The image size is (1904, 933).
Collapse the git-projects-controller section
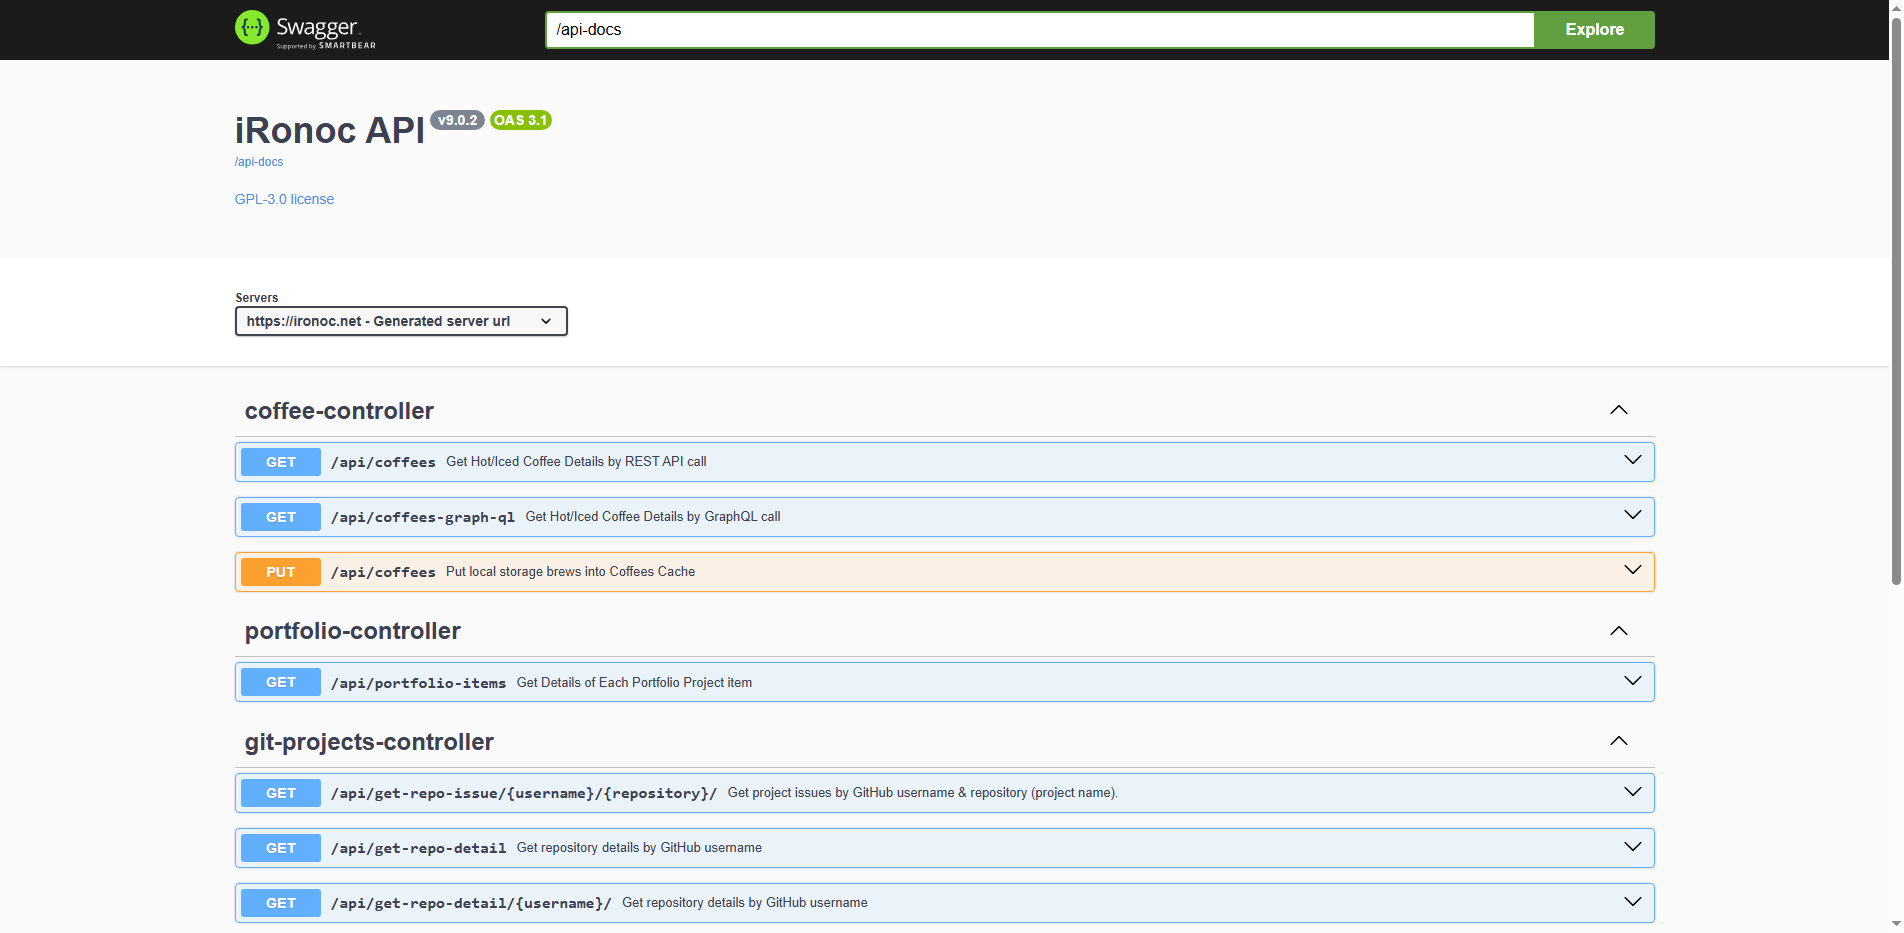click(1618, 741)
